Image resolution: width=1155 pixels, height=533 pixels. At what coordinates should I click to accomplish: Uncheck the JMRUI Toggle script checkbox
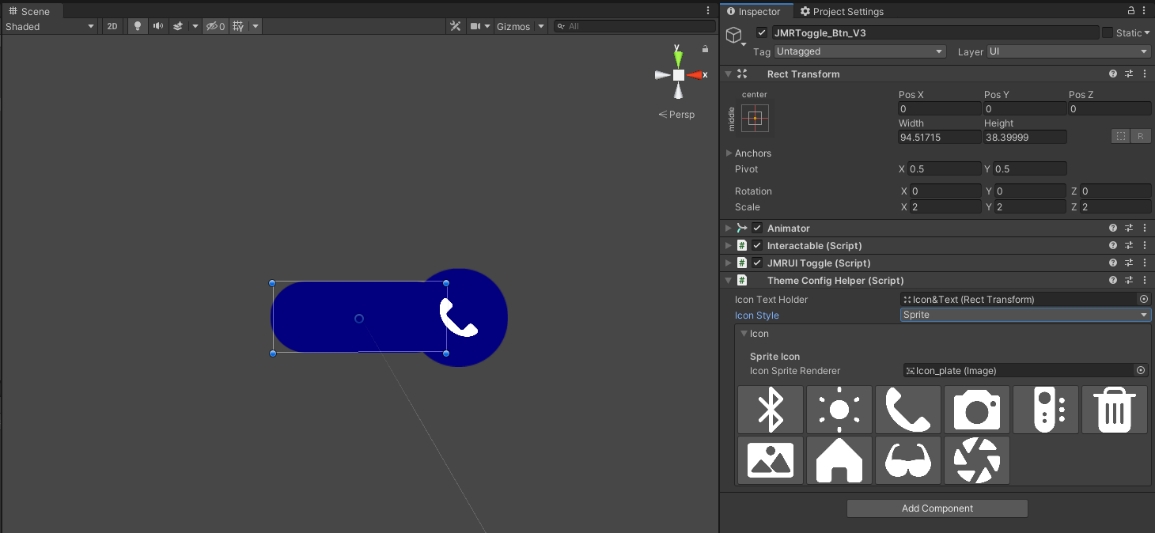click(x=757, y=263)
